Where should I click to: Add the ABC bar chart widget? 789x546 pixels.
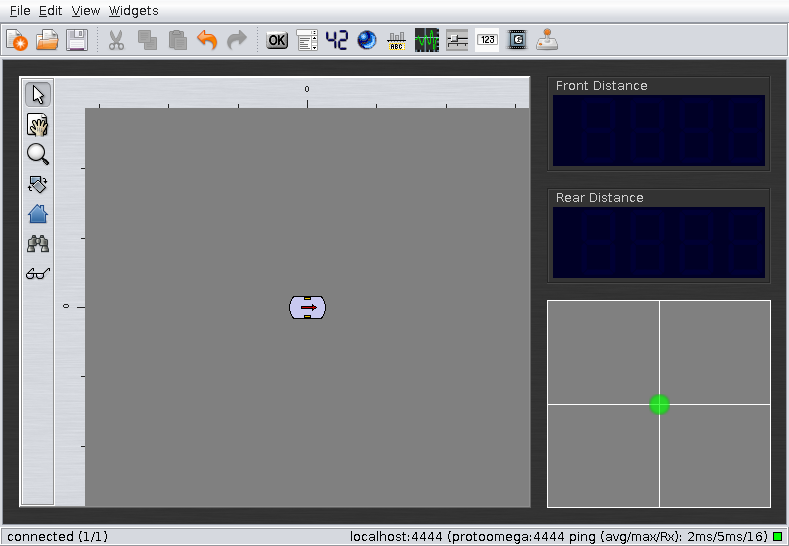point(397,40)
